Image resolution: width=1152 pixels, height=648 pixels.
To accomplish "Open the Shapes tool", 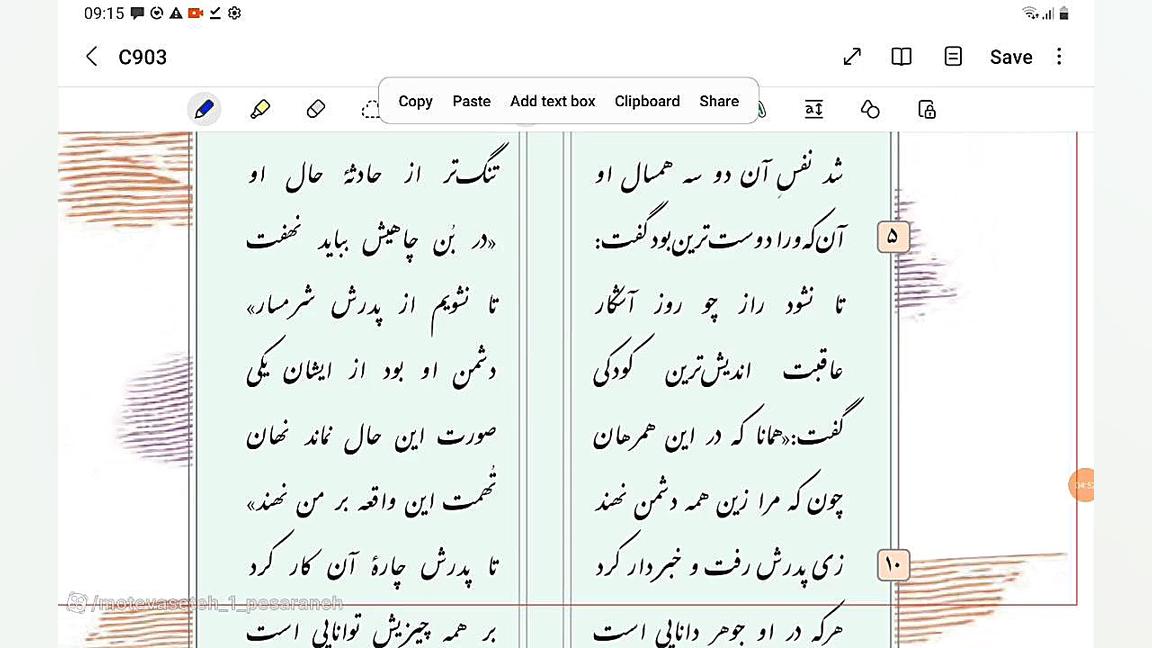I will tap(870, 109).
